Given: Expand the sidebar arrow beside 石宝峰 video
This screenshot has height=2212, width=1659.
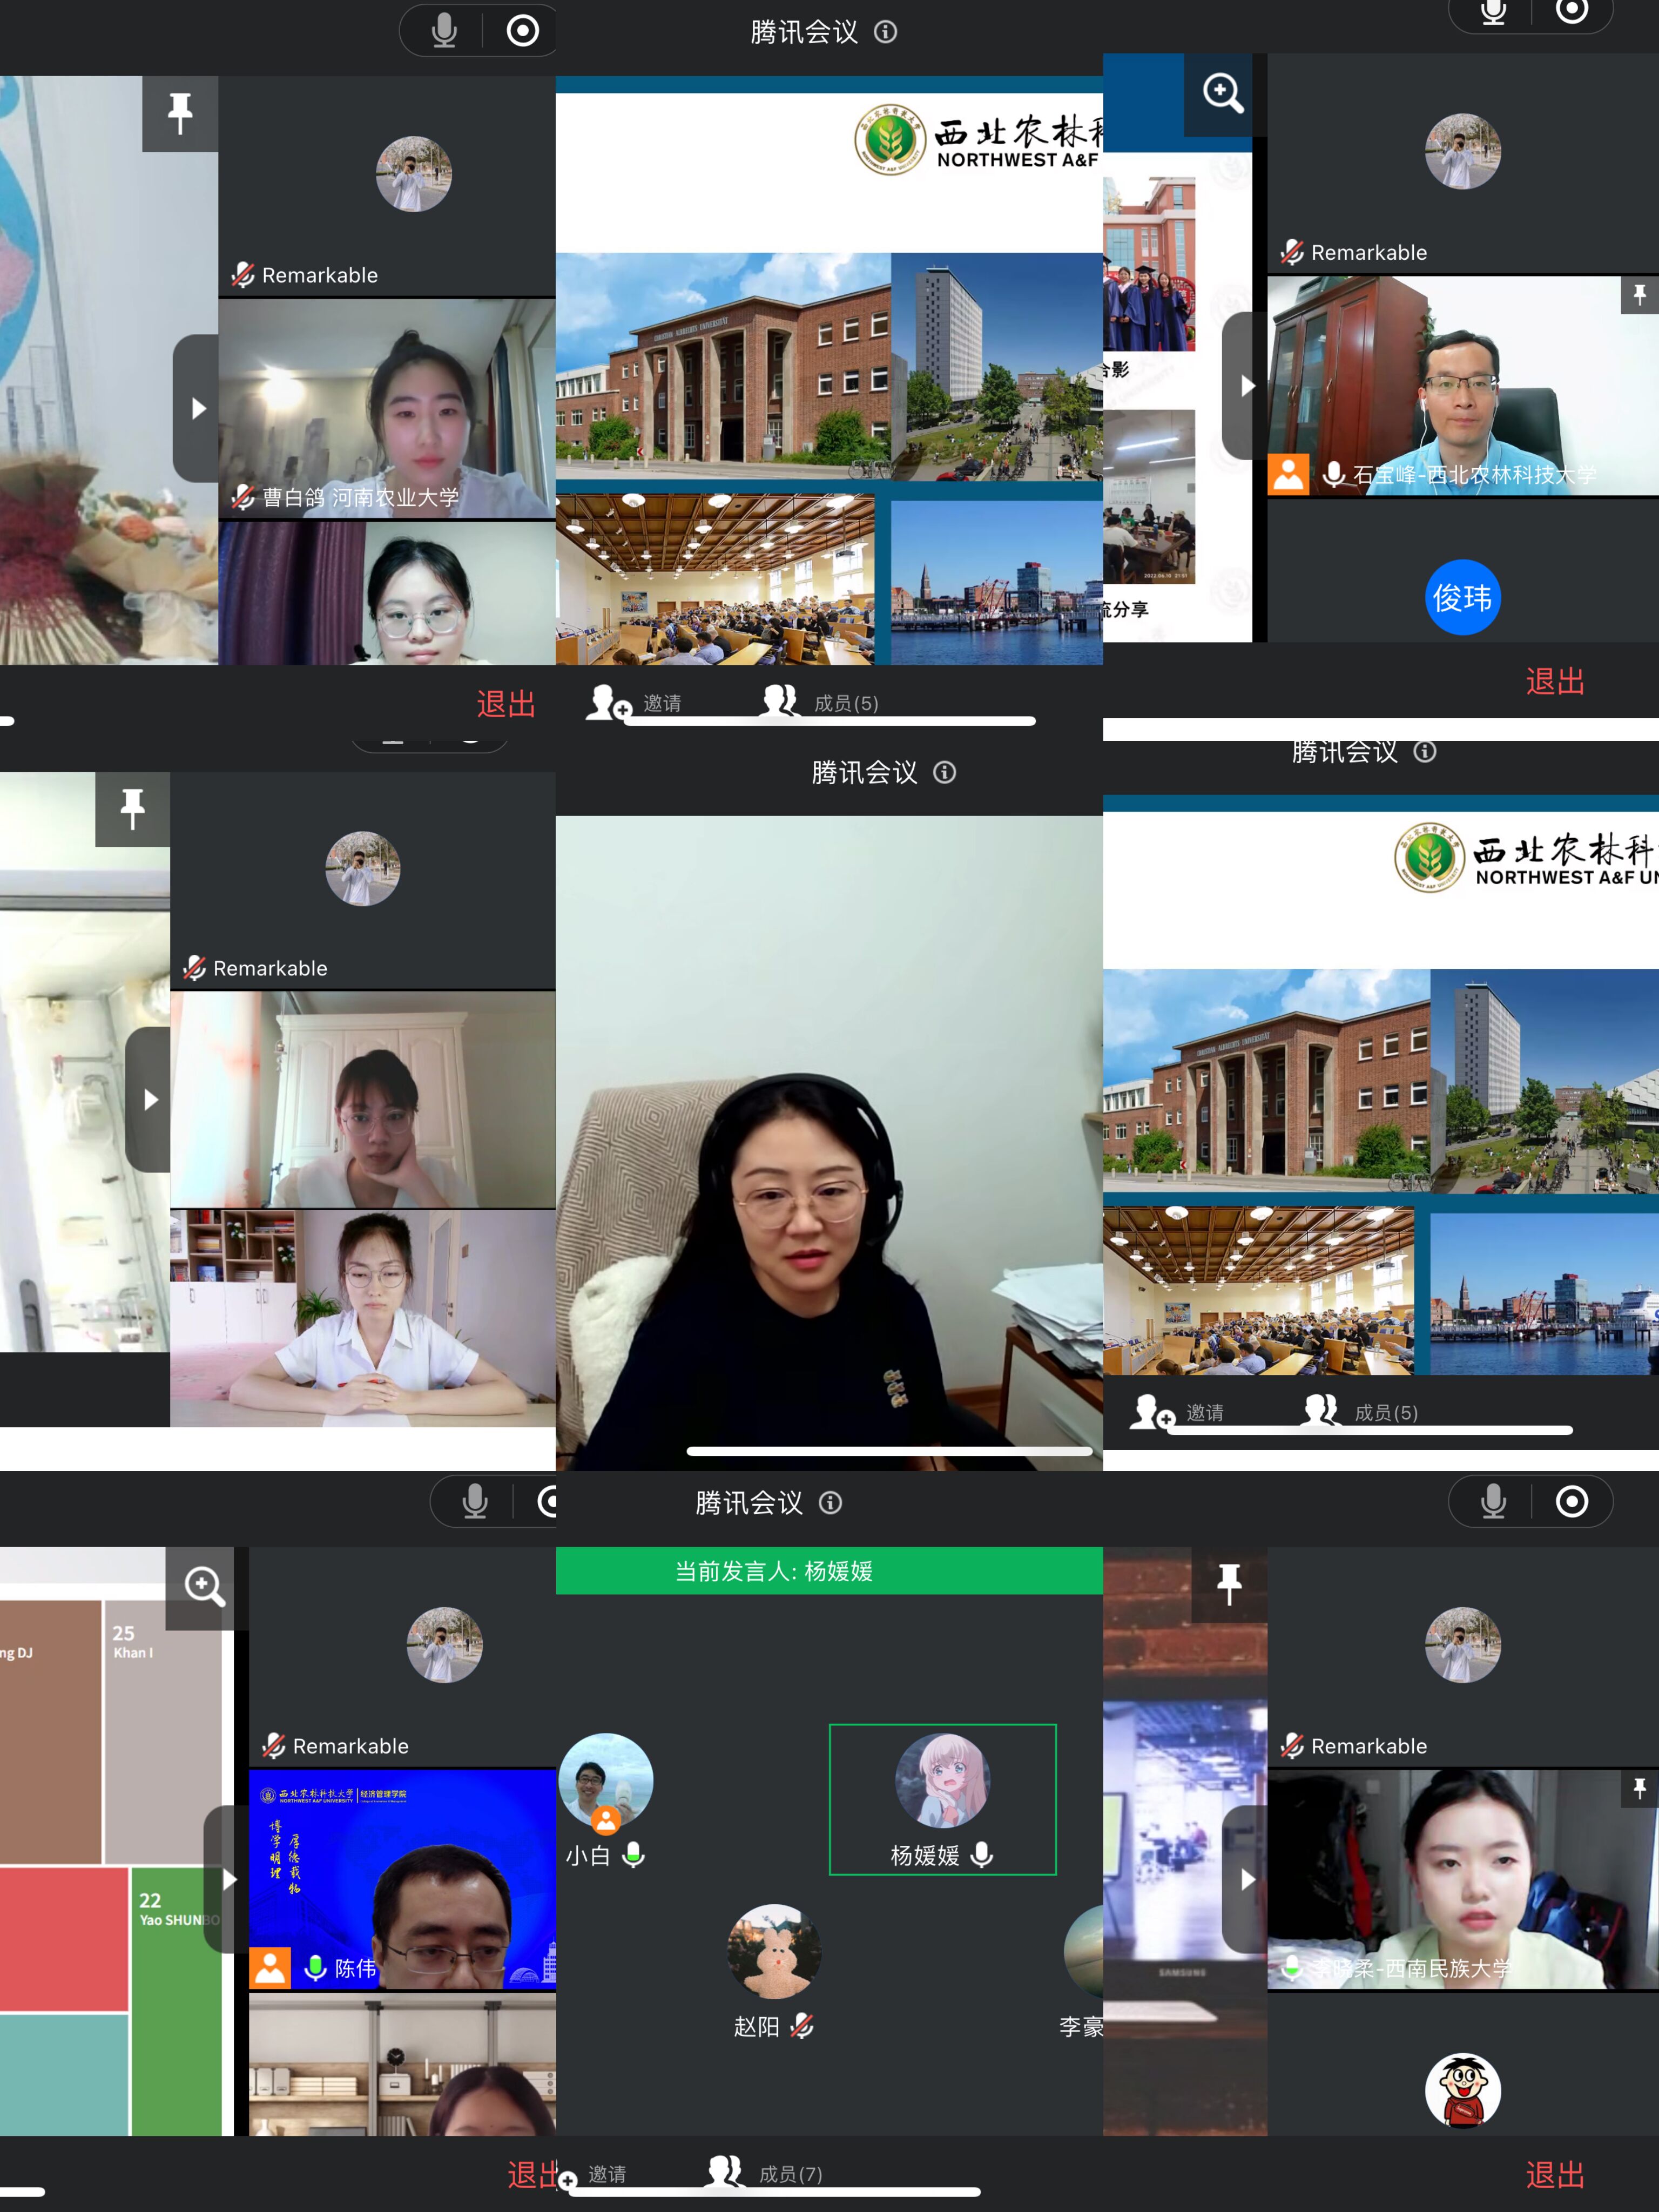Looking at the screenshot, I should tap(1245, 386).
